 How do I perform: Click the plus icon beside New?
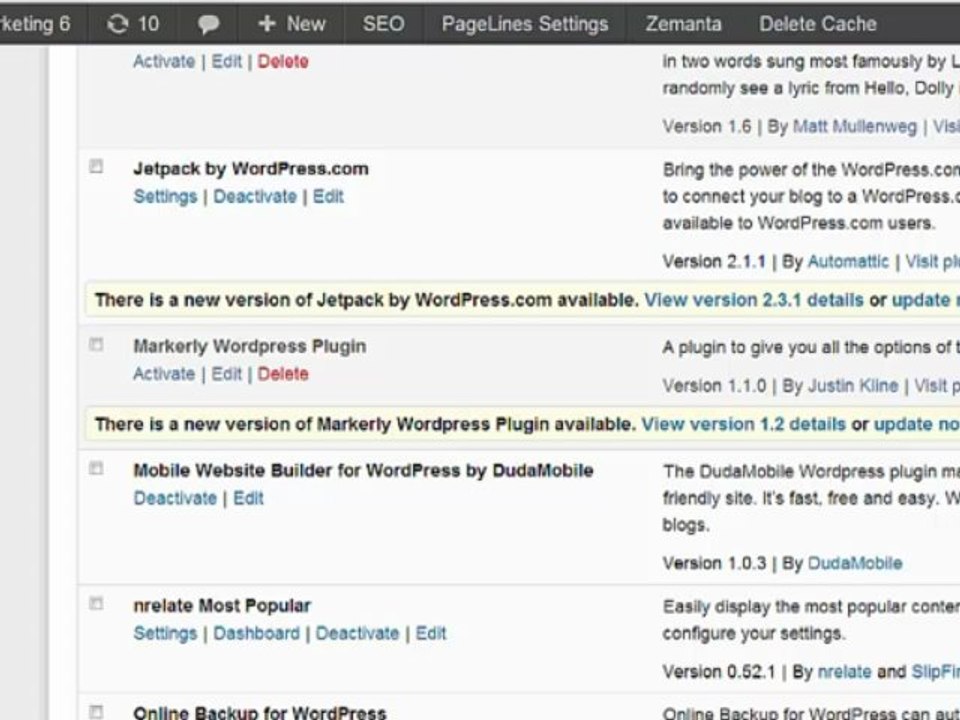(267, 24)
